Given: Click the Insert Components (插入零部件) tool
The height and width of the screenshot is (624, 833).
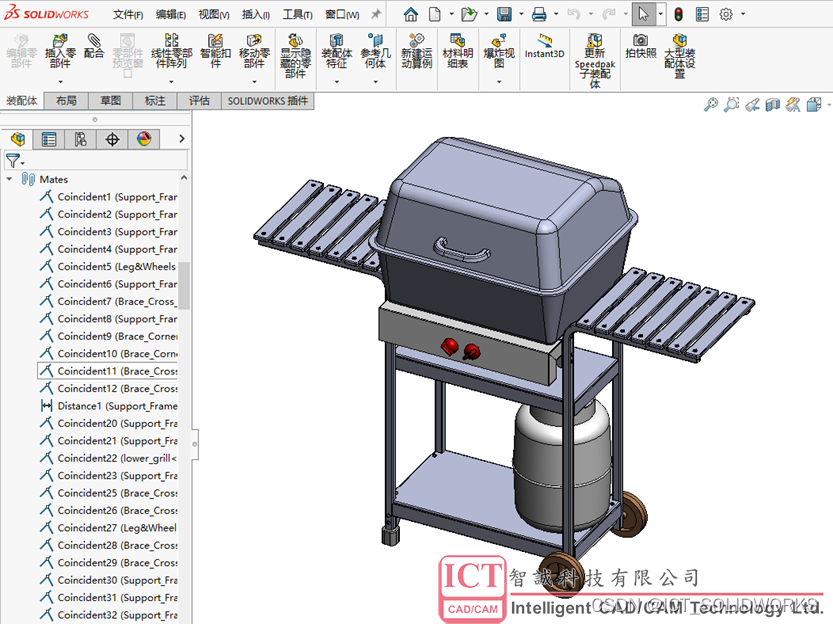Looking at the screenshot, I should 60,51.
